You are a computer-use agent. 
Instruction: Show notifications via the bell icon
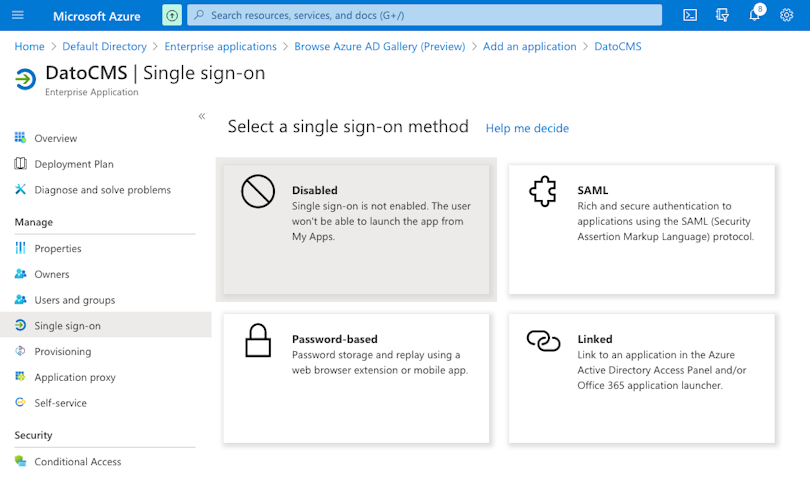coord(755,14)
